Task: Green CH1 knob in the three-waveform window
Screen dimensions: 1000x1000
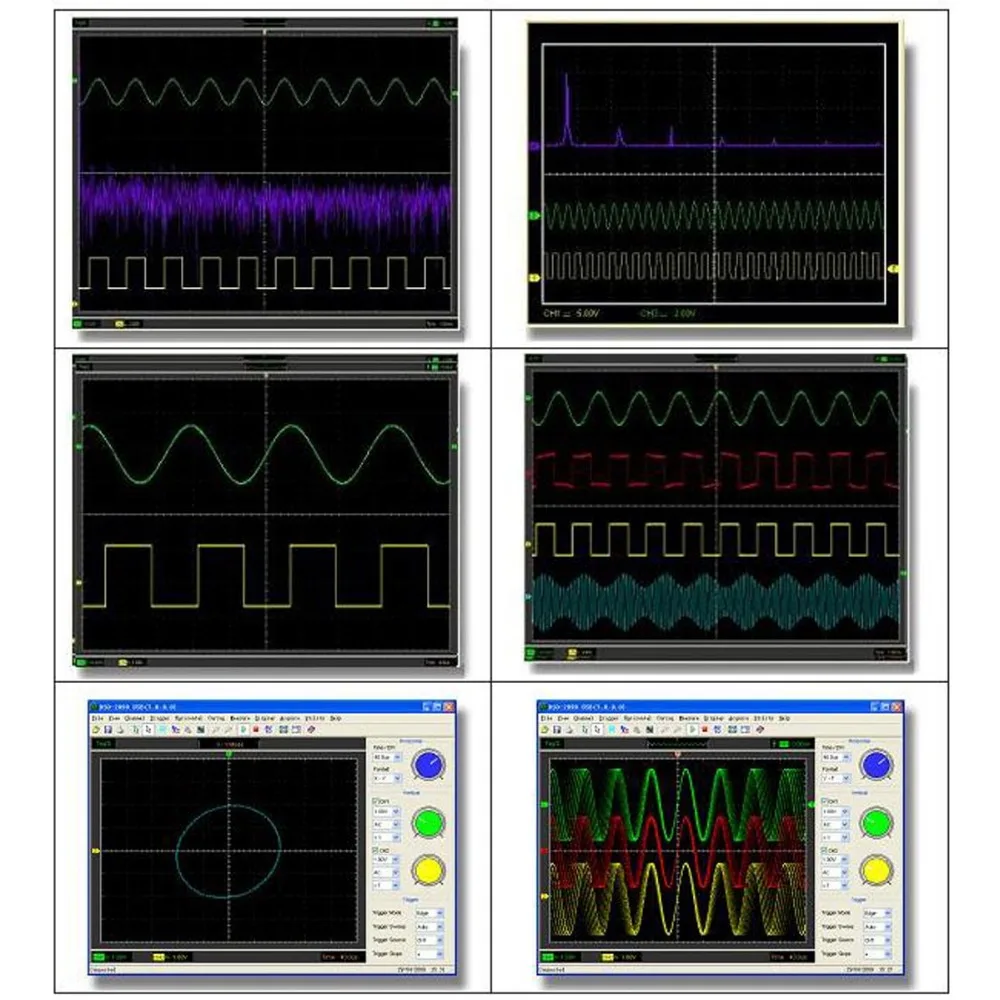Action: point(876,823)
